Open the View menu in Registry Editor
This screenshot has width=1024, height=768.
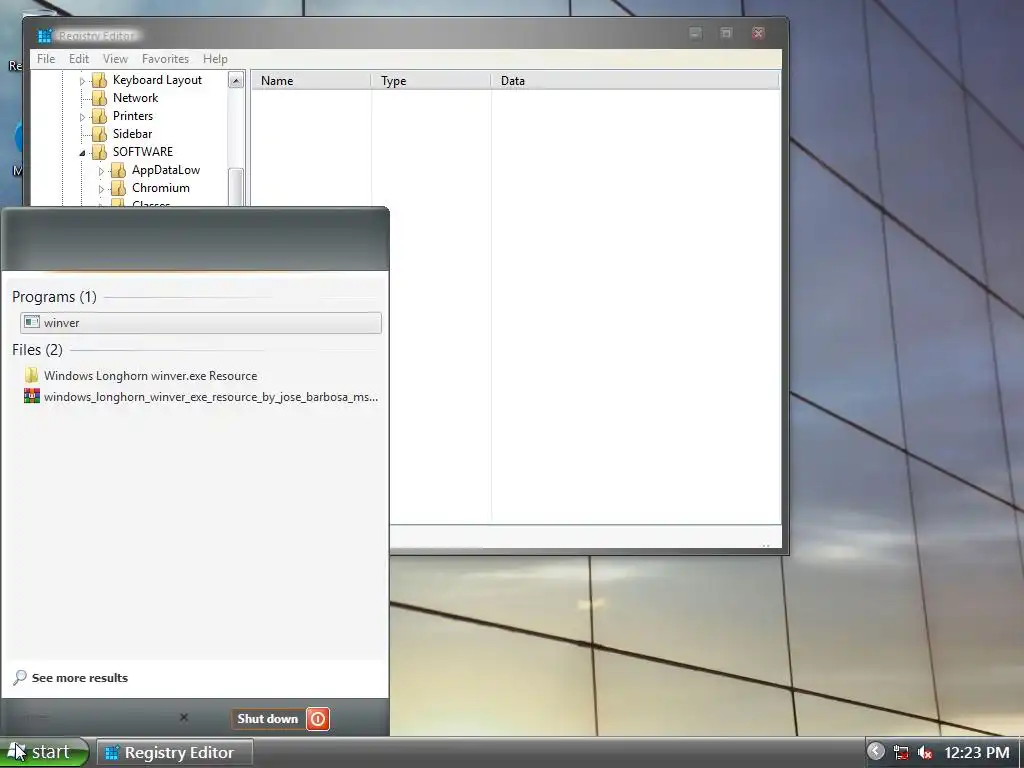(x=115, y=59)
